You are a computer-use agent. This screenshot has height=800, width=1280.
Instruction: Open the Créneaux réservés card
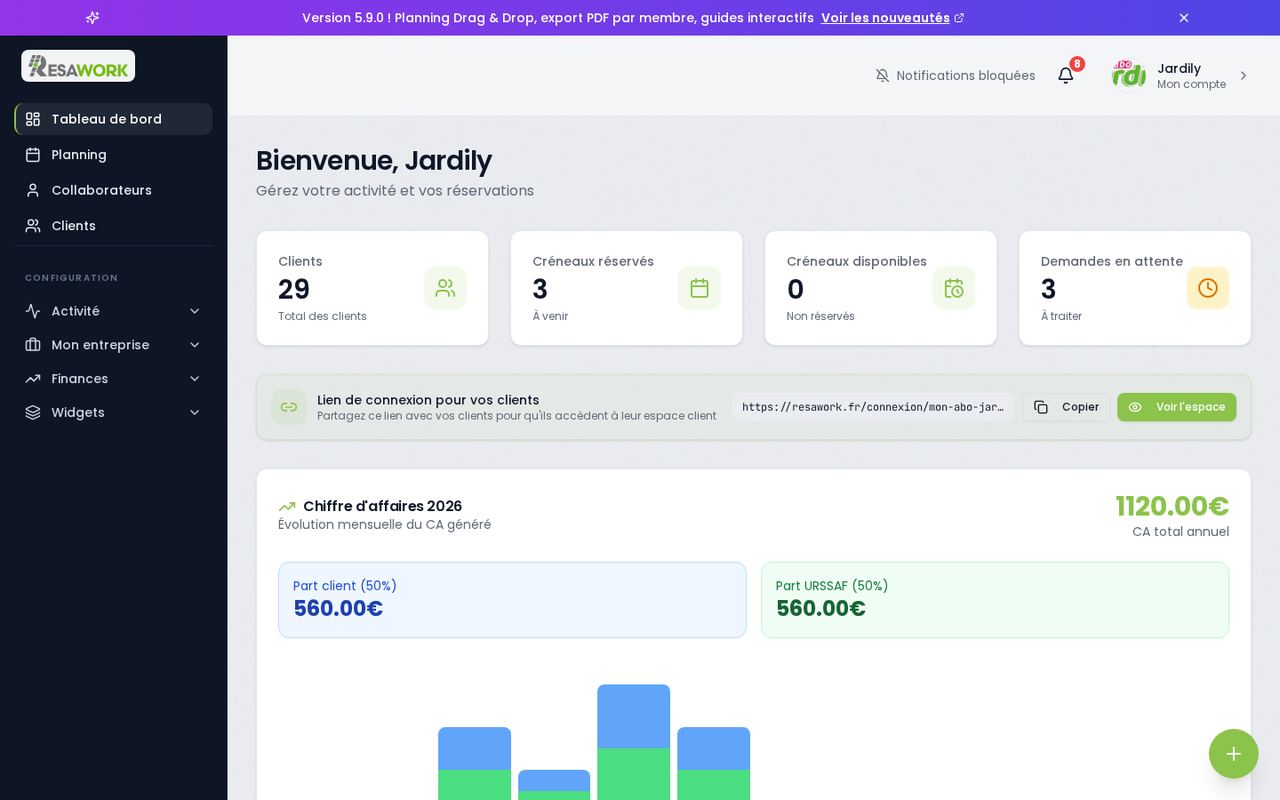coord(627,288)
